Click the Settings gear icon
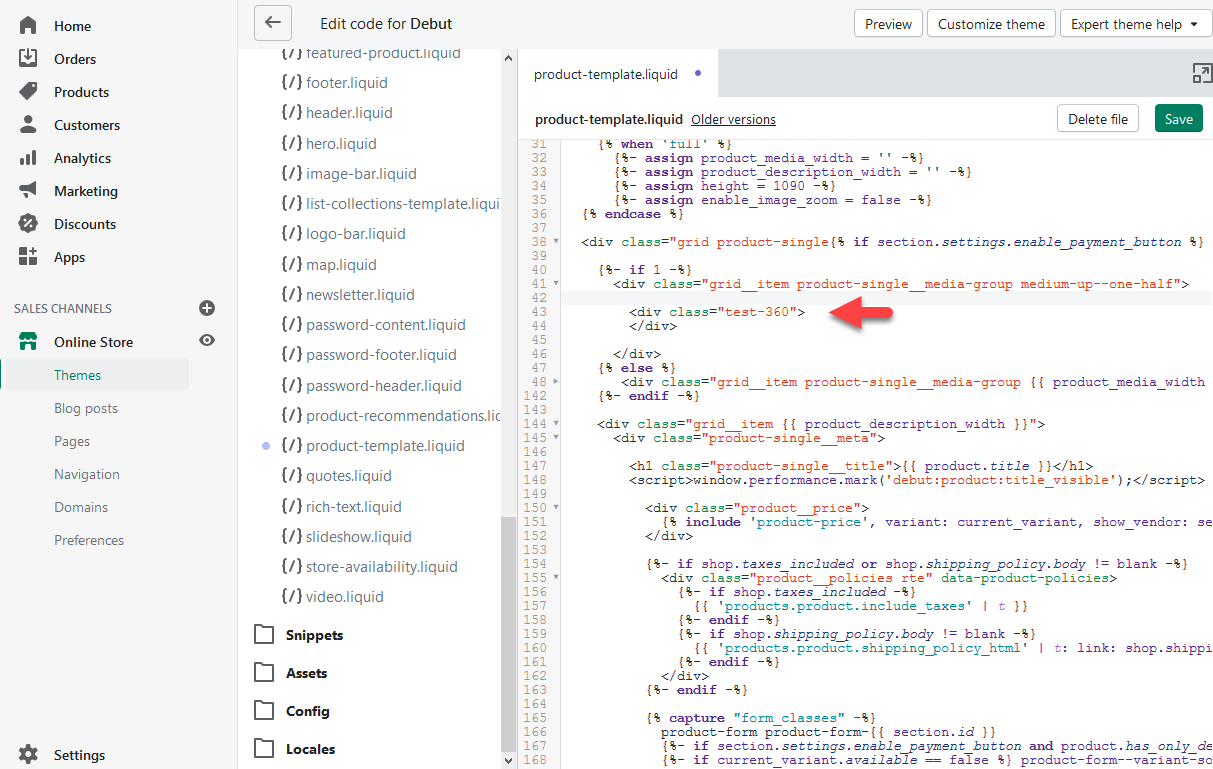The image size is (1213, 769). pos(28,754)
